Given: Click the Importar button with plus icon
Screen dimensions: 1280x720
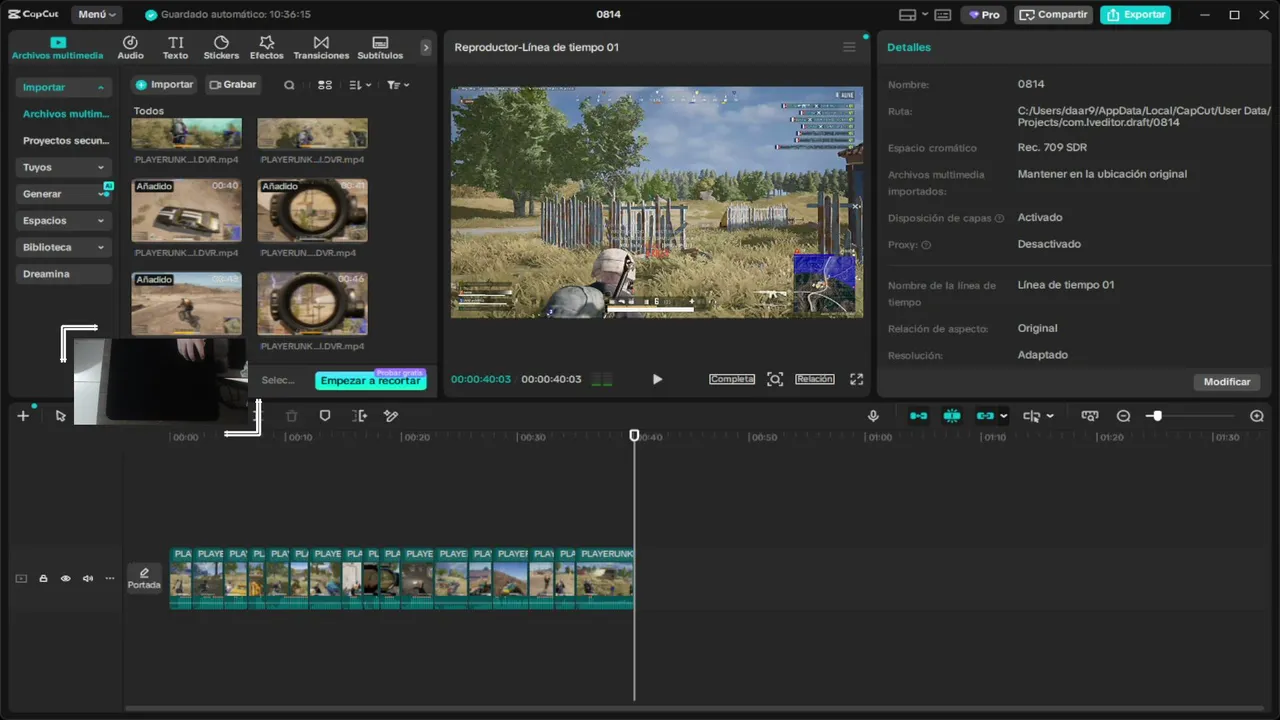Looking at the screenshot, I should tap(164, 85).
